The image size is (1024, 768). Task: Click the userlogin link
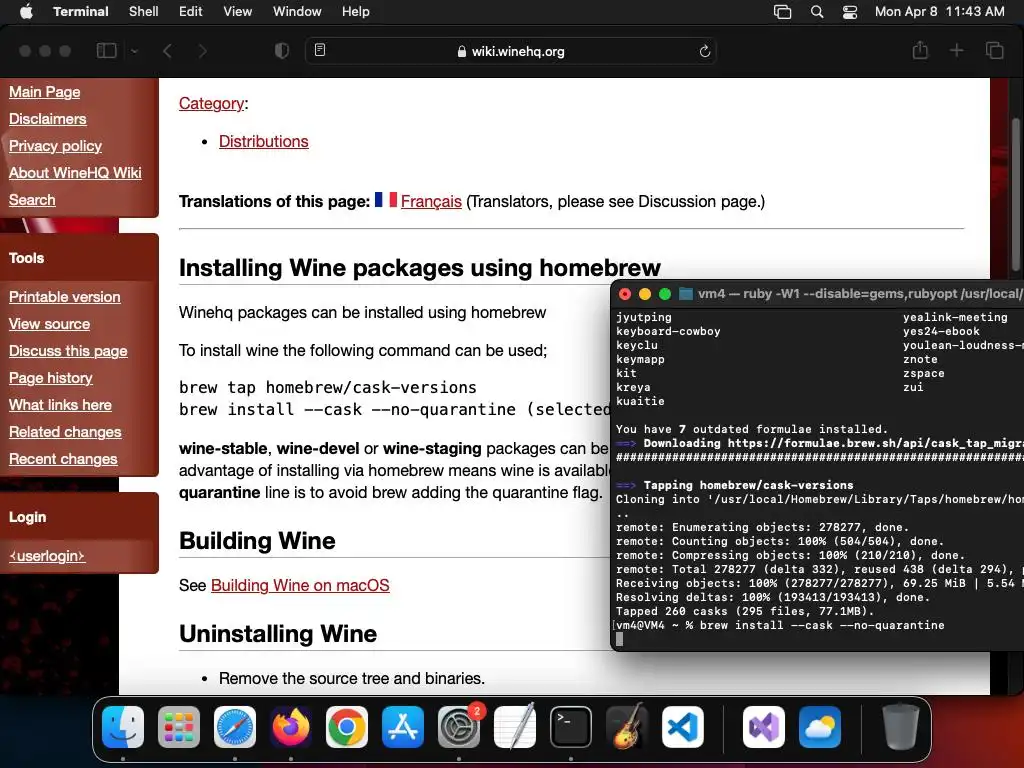point(47,556)
